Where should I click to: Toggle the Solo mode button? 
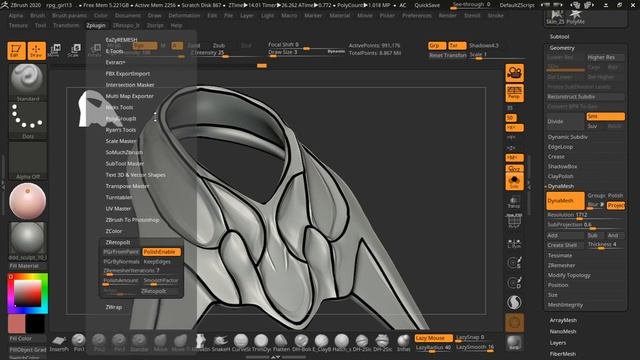click(514, 182)
